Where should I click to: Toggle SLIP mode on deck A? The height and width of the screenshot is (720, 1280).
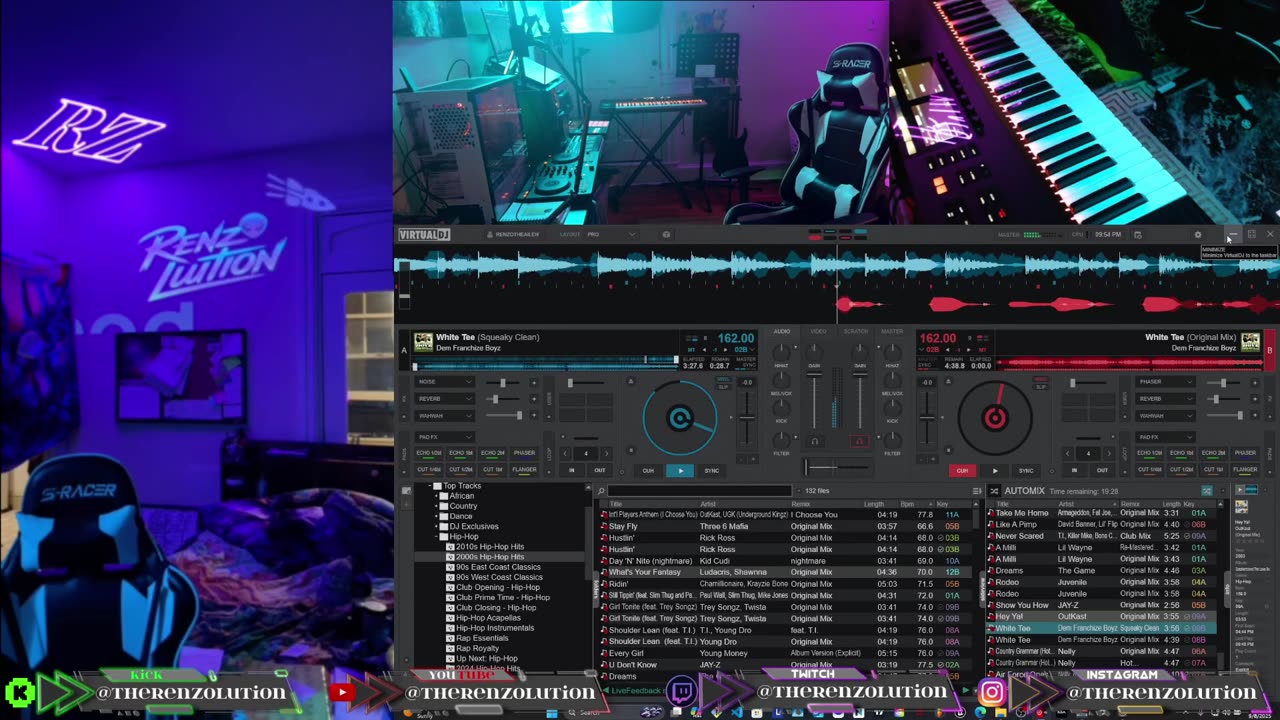(723, 386)
